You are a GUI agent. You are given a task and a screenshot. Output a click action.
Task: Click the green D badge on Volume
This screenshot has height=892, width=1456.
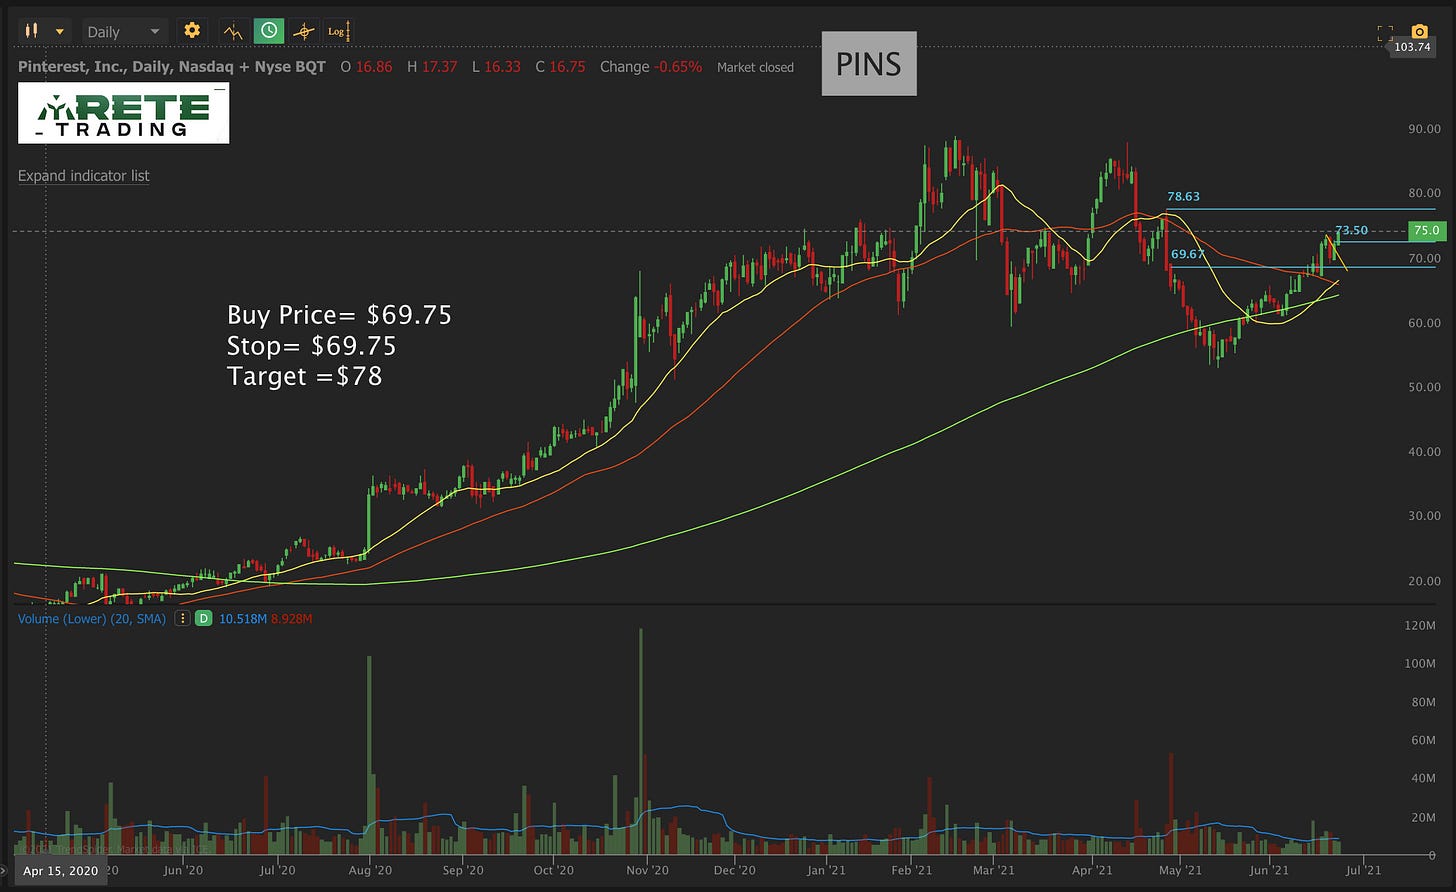click(203, 619)
